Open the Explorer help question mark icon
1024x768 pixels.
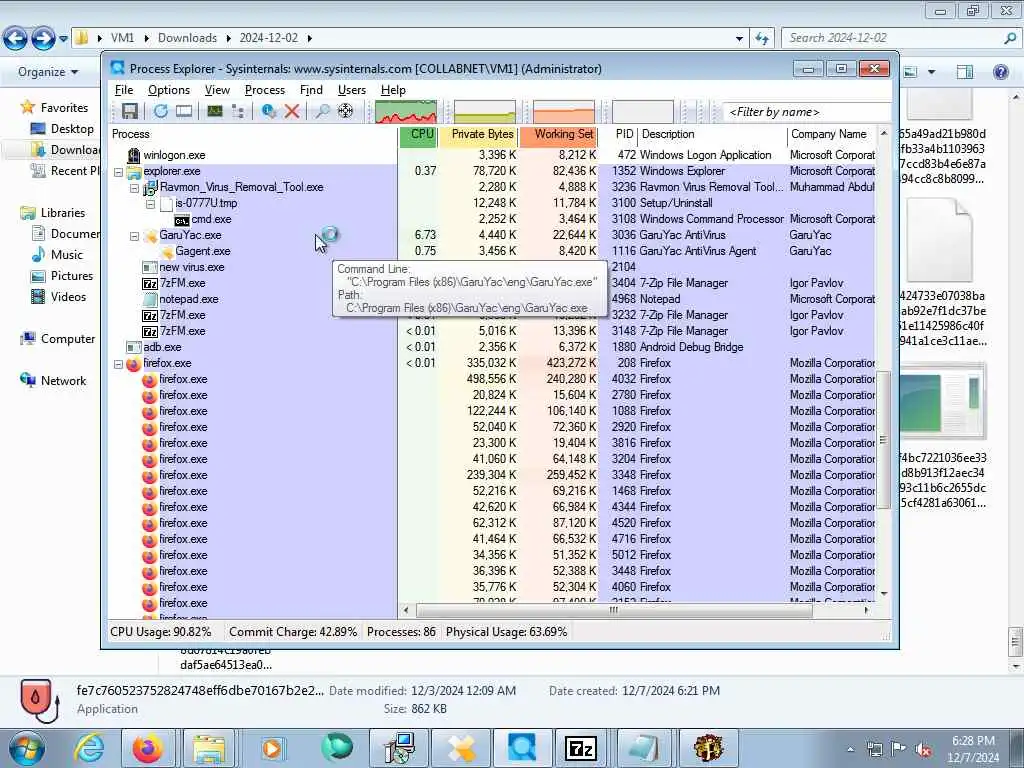click(1000, 72)
